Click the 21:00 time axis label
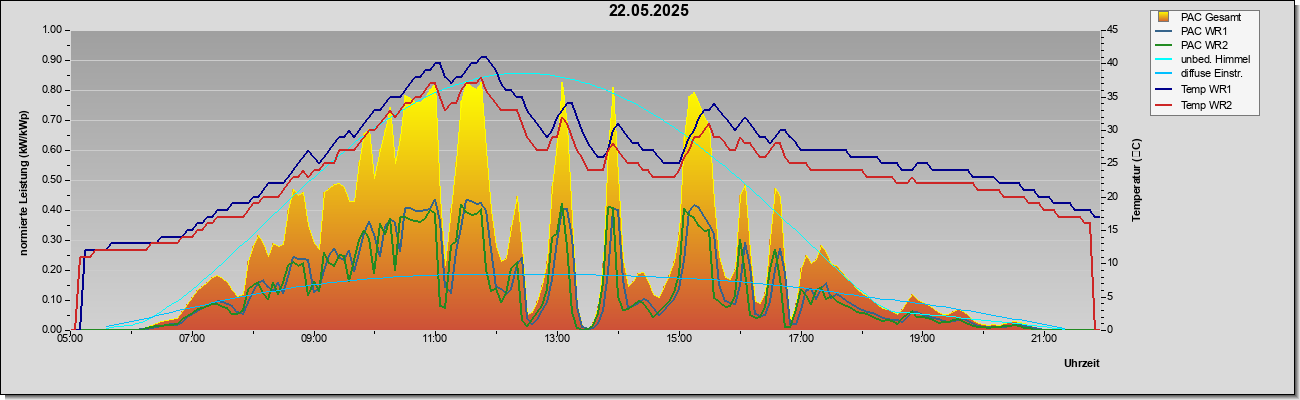Screen dimensions: 1300x400 (x=1043, y=339)
